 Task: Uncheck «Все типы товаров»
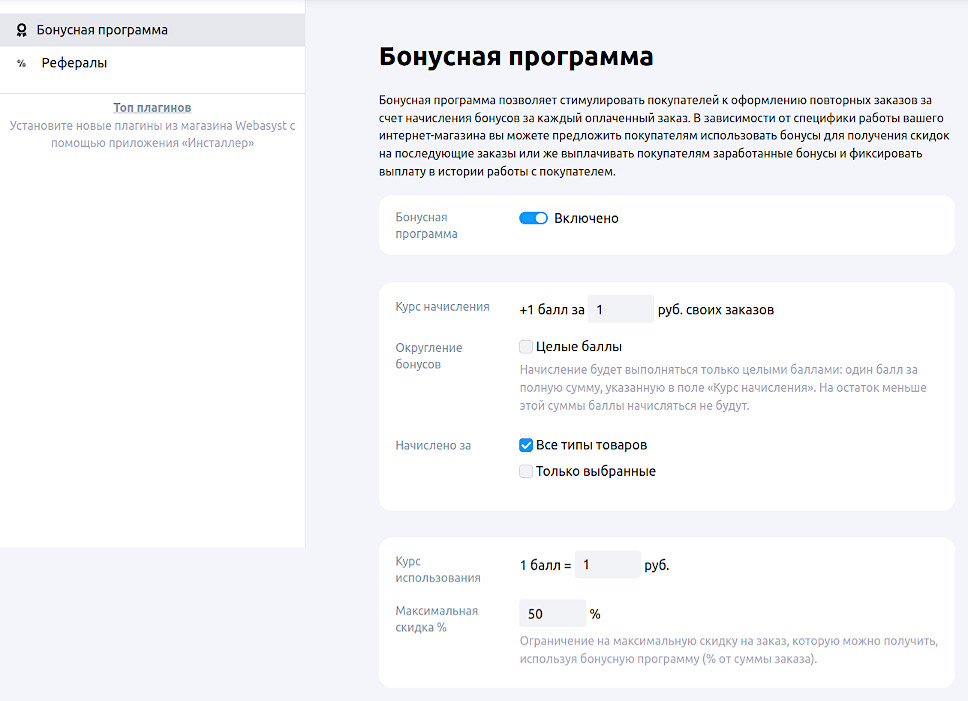coord(526,445)
